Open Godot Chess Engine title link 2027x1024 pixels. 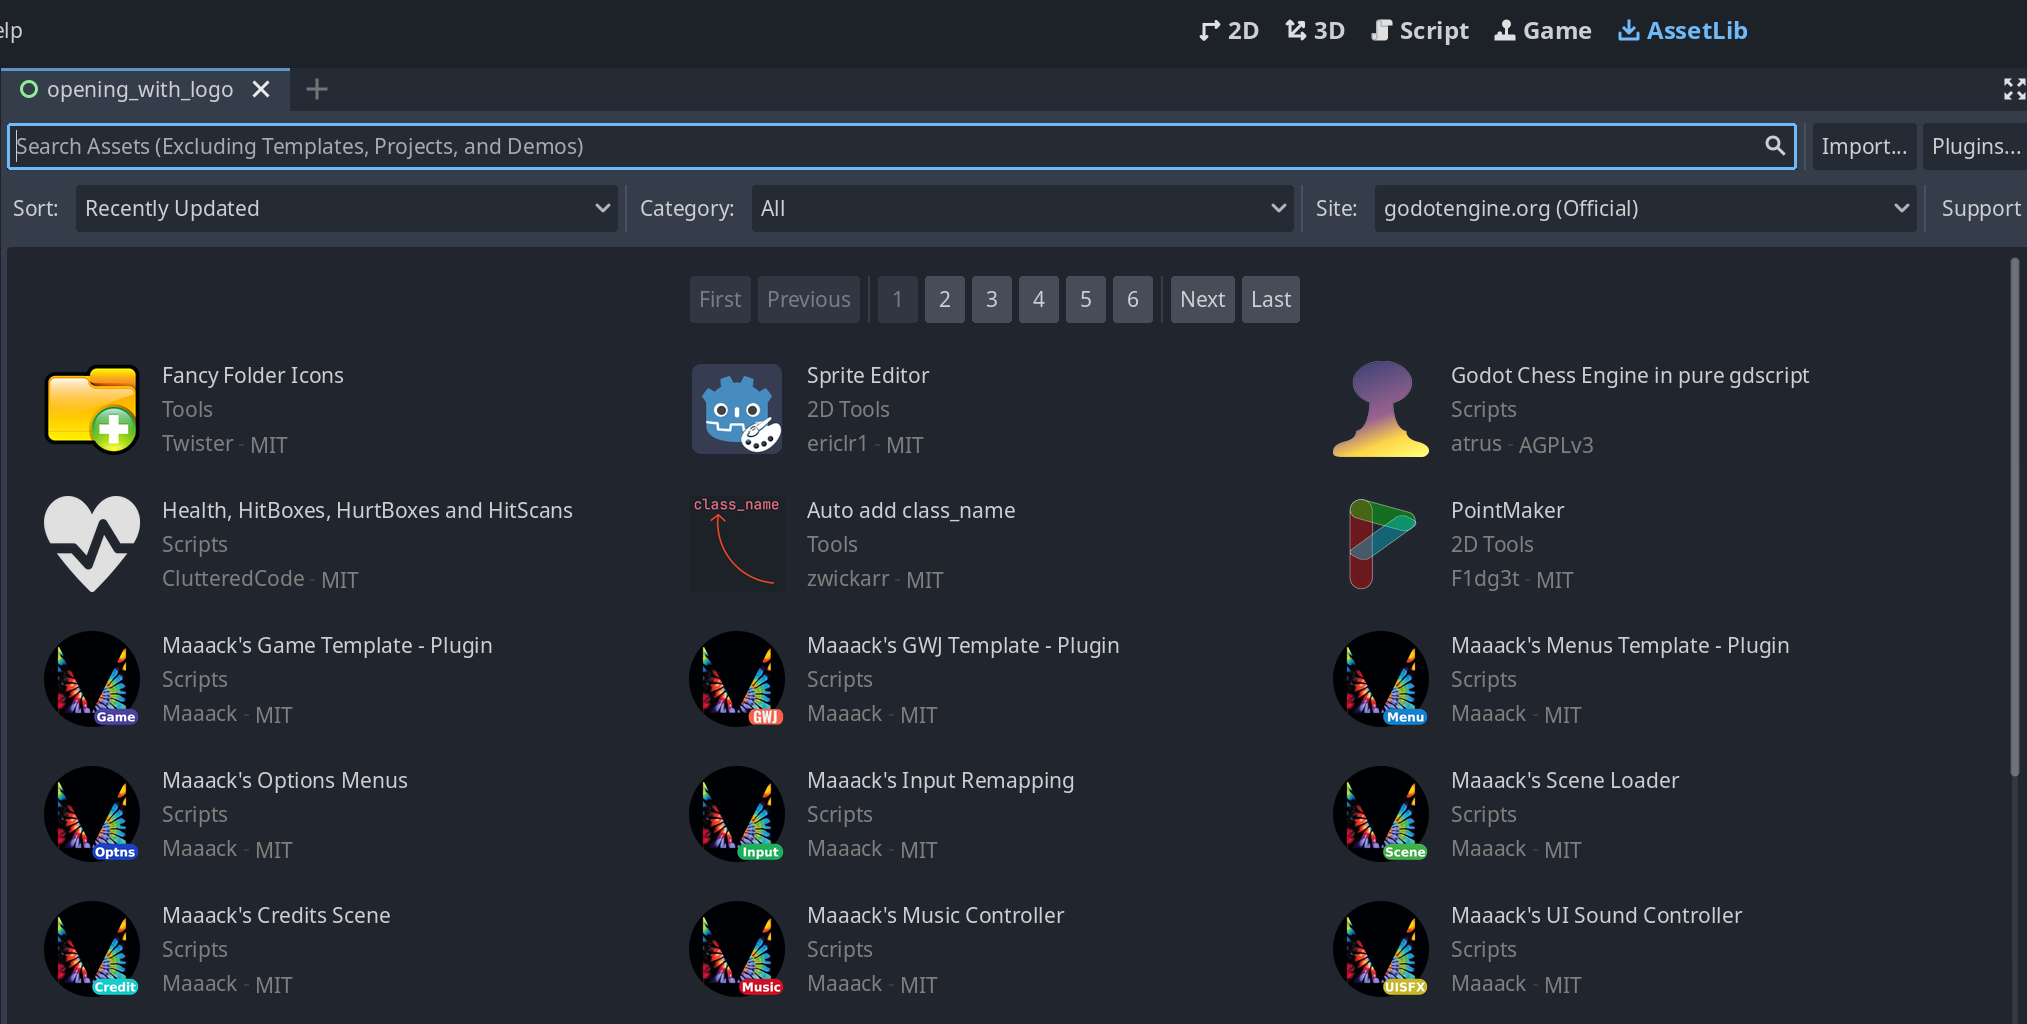point(1630,376)
